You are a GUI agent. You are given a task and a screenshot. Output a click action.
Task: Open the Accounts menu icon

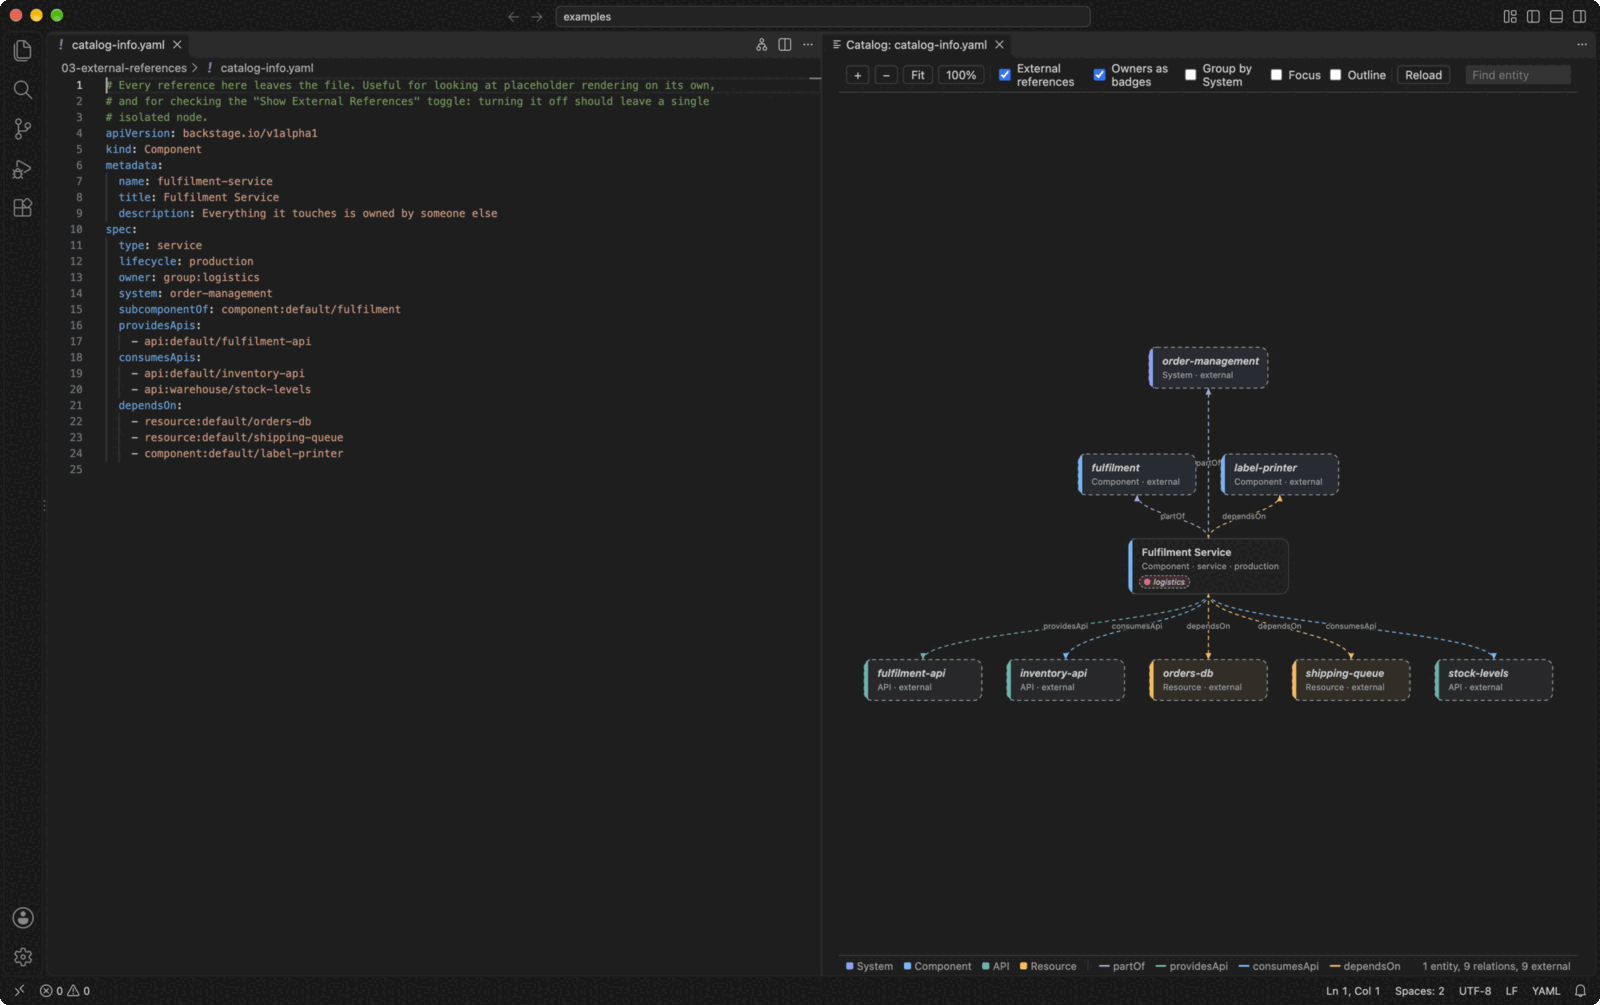click(x=23, y=918)
